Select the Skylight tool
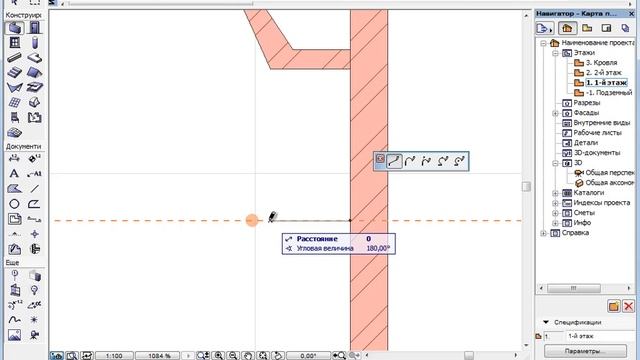Image resolution: width=640 pixels, height=360 pixels. pos(35,87)
